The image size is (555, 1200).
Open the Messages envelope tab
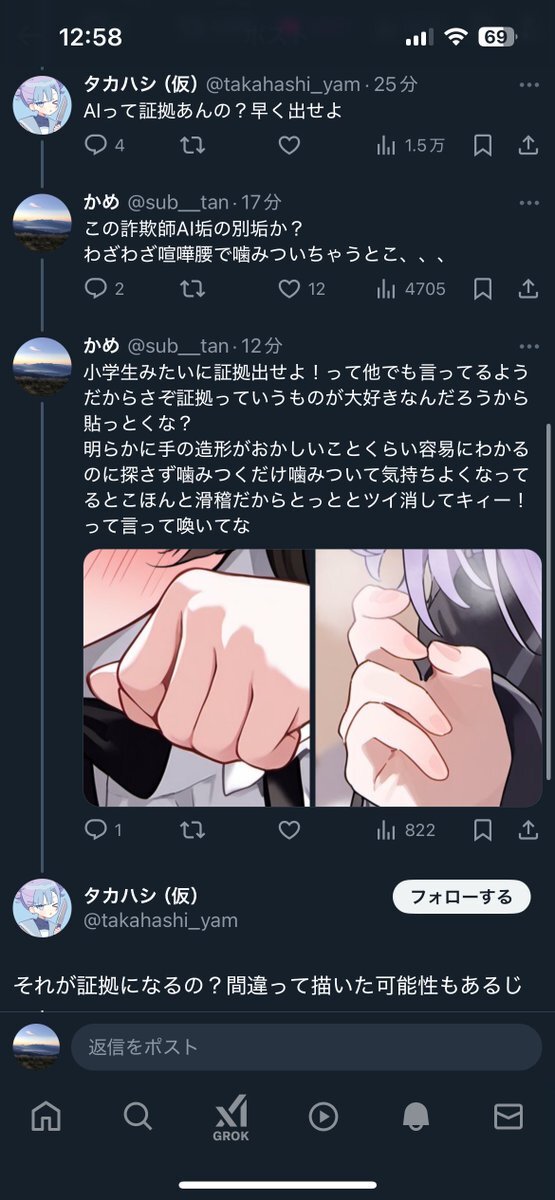coord(508,1117)
